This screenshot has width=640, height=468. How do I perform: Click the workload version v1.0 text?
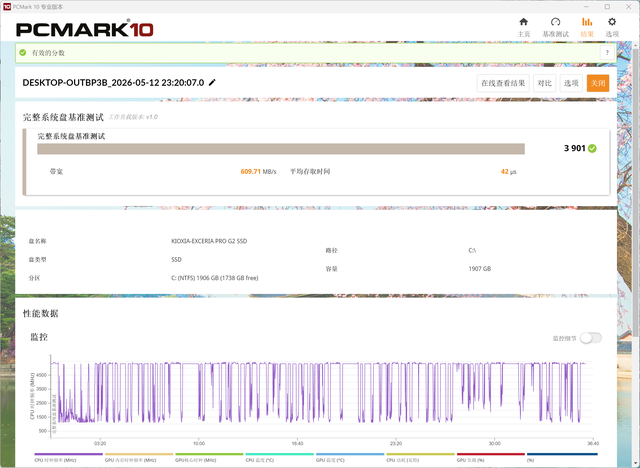coord(133,117)
